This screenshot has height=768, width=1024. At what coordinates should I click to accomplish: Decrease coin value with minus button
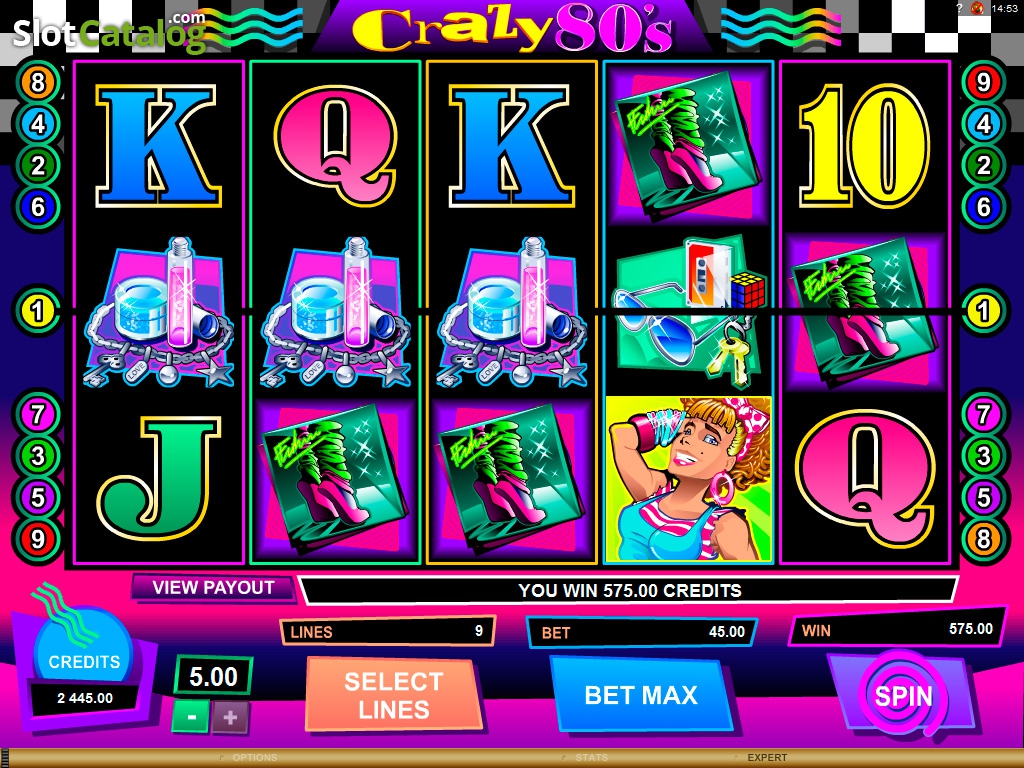(x=191, y=716)
